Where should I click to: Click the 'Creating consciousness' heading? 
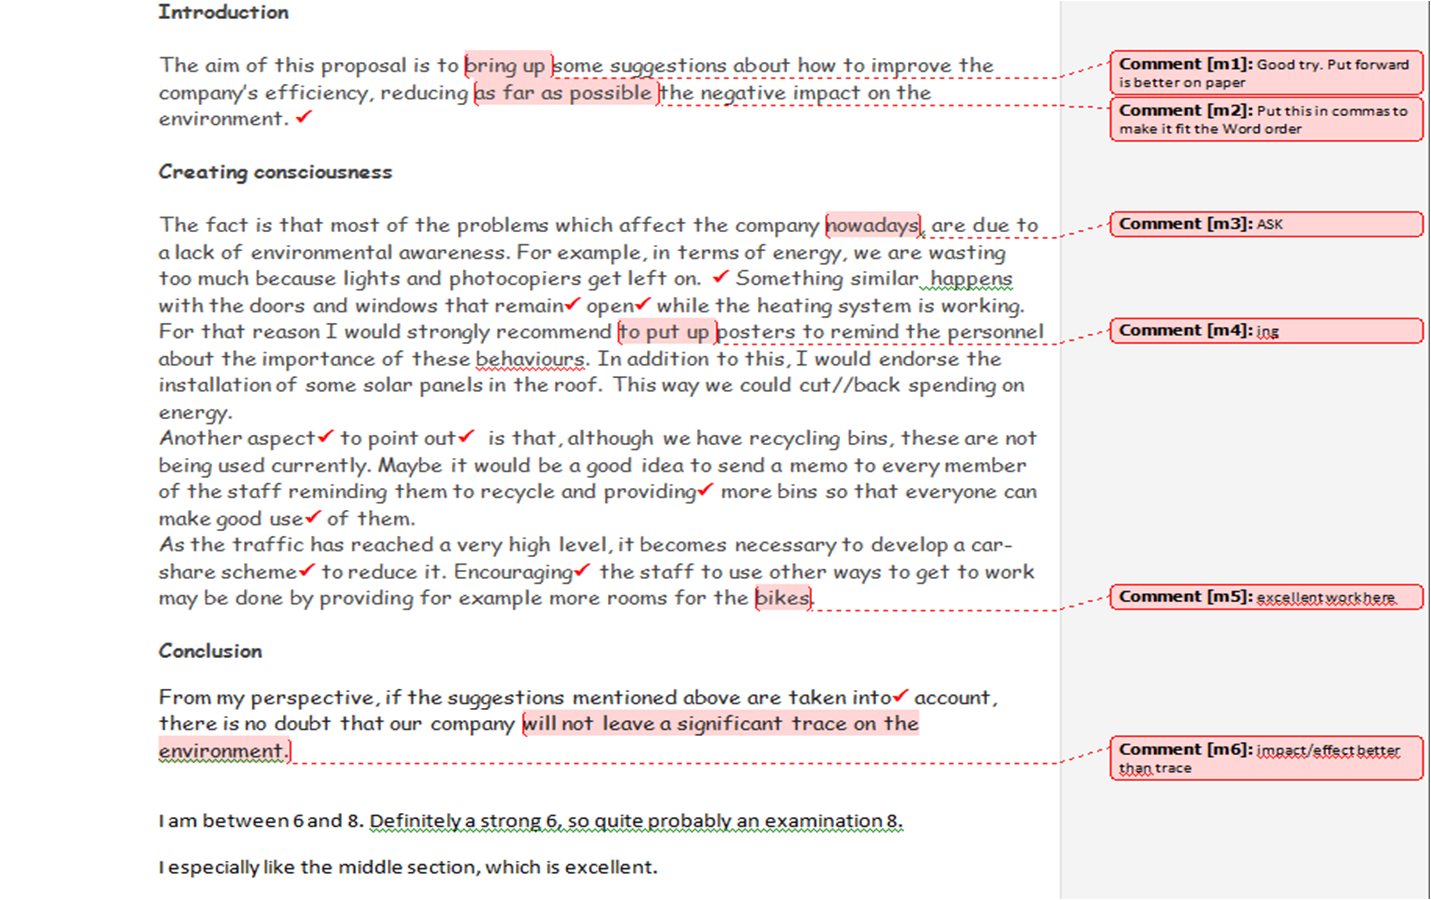pyautogui.click(x=275, y=172)
